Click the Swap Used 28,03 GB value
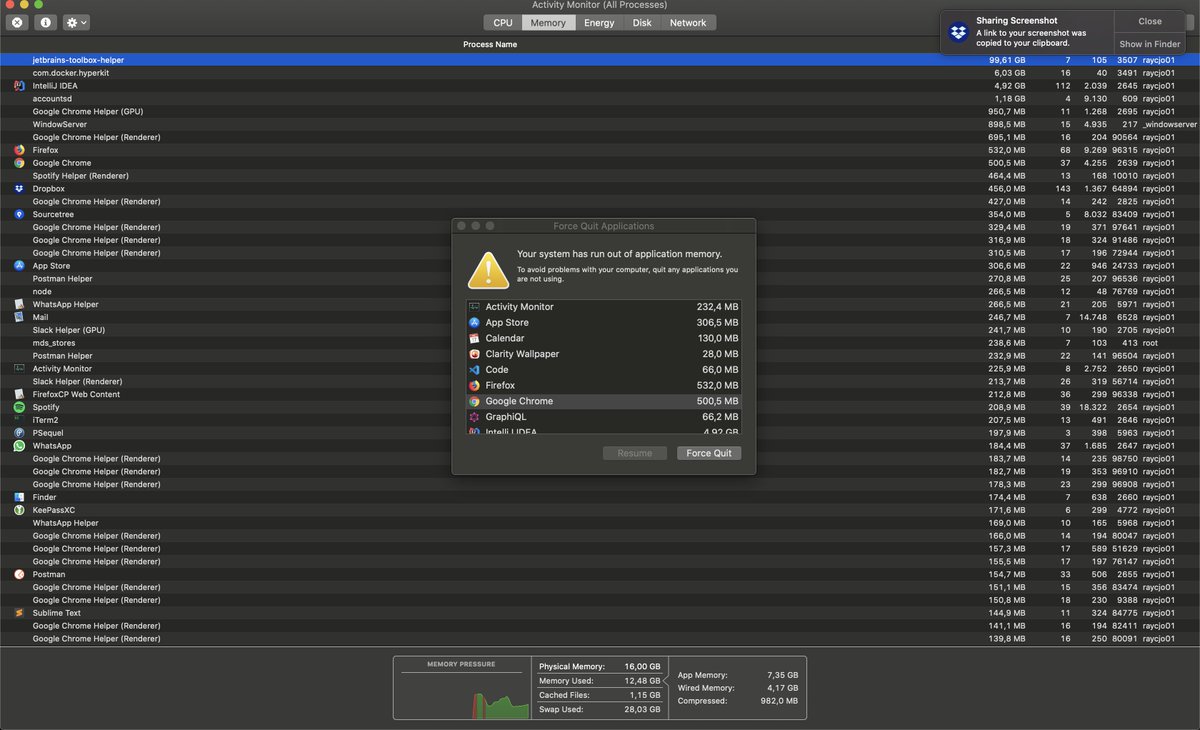 pos(641,709)
